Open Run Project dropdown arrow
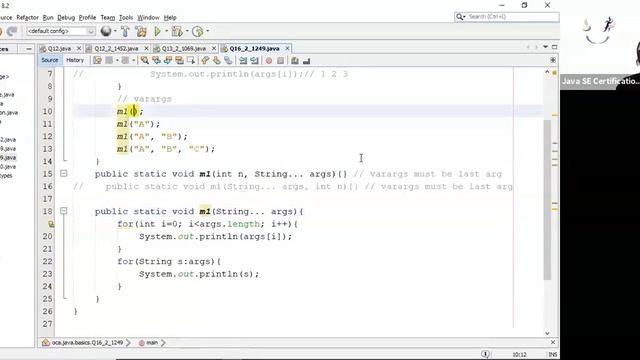The width and height of the screenshot is (640, 360). tap(166, 31)
